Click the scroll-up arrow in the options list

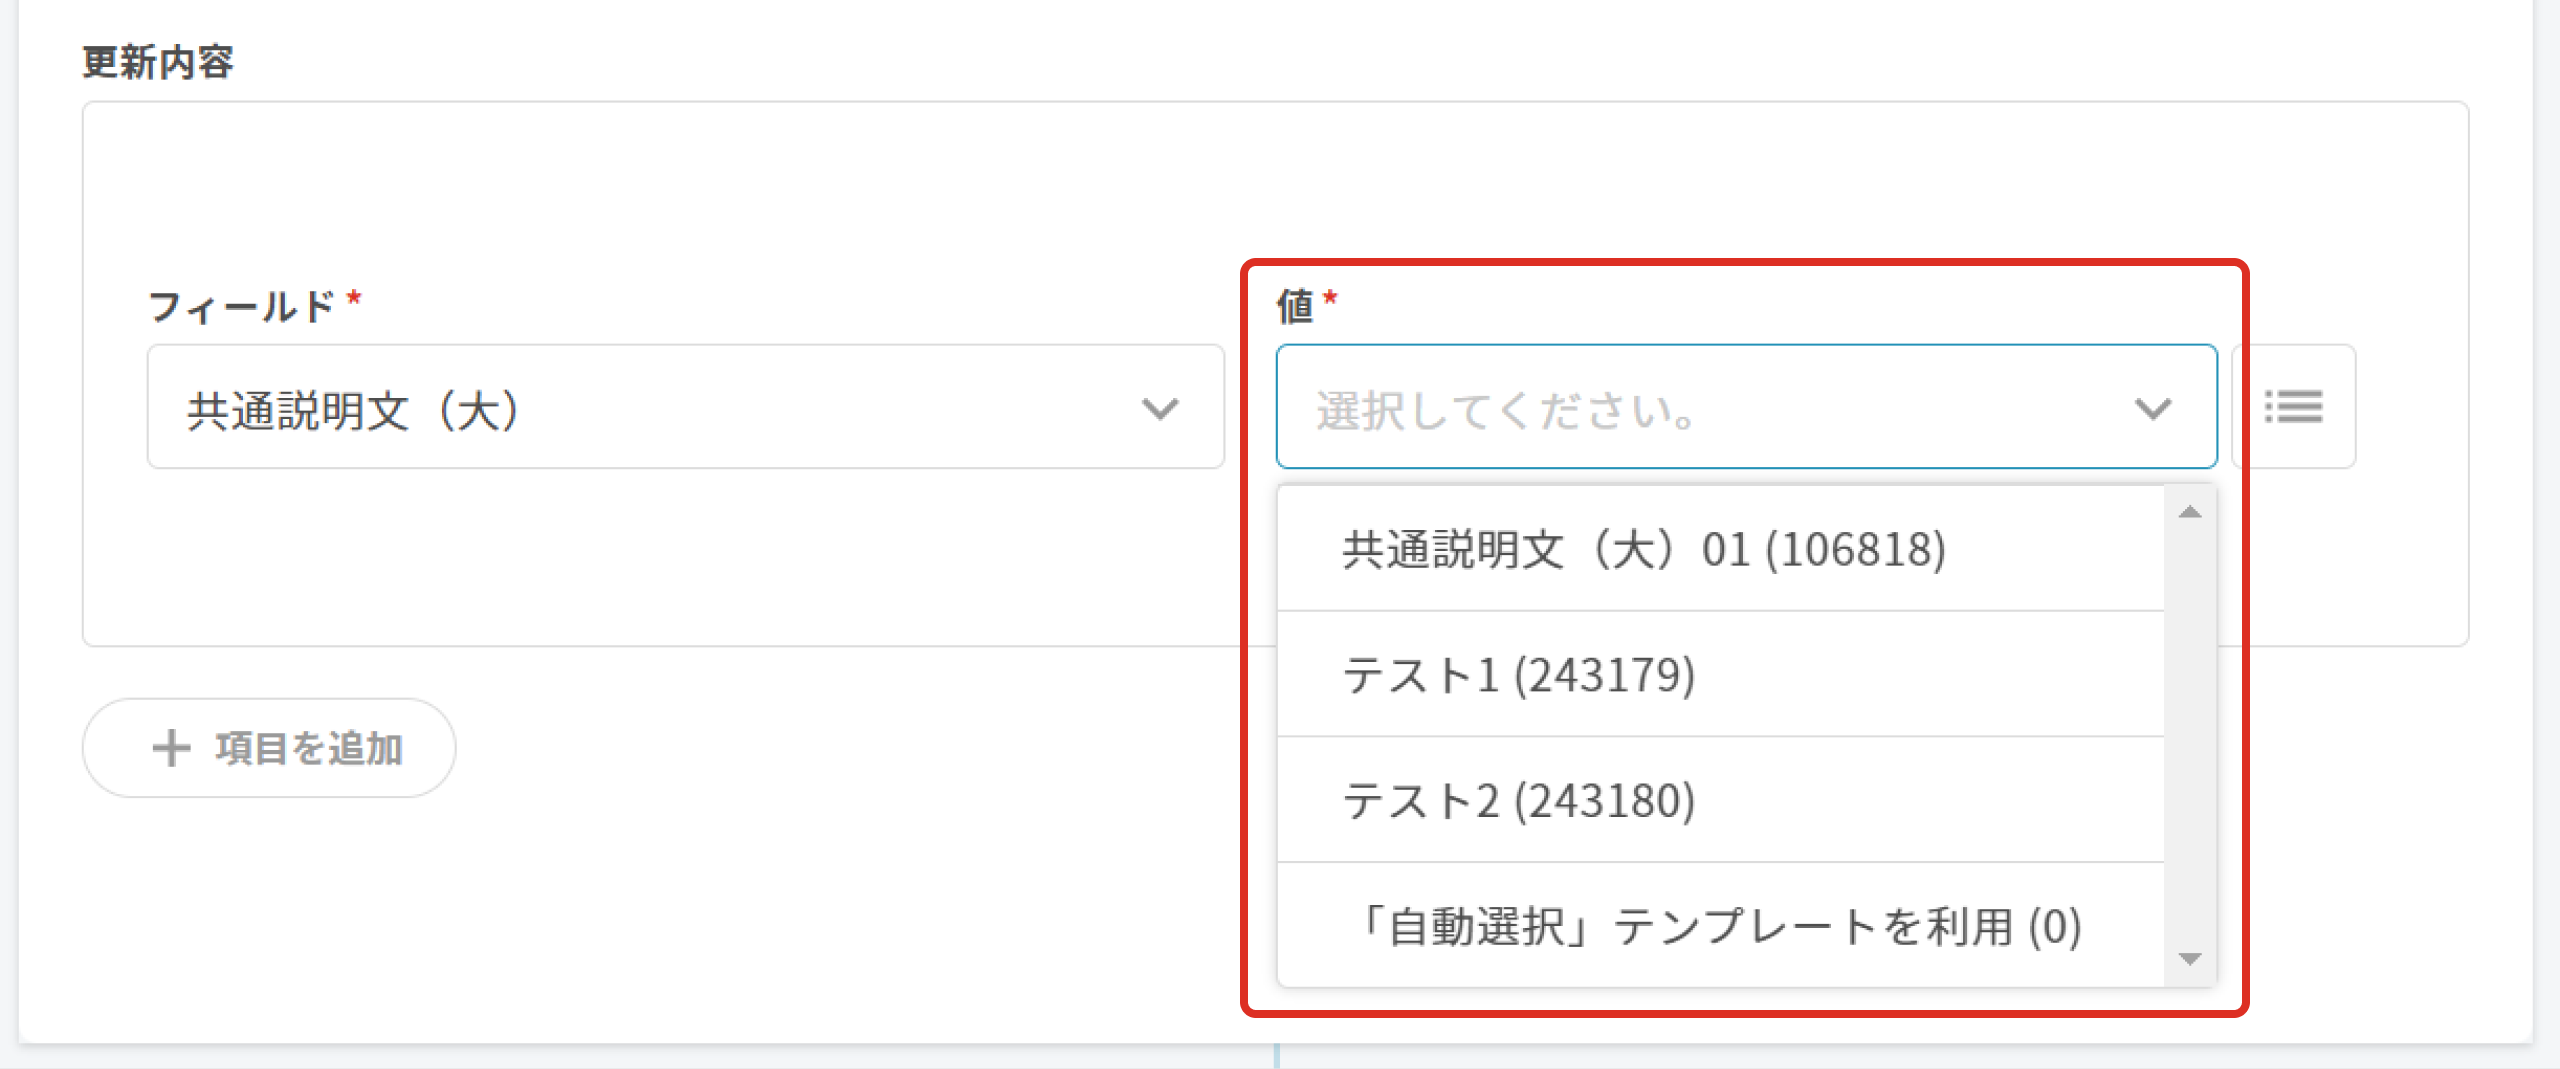(2190, 512)
